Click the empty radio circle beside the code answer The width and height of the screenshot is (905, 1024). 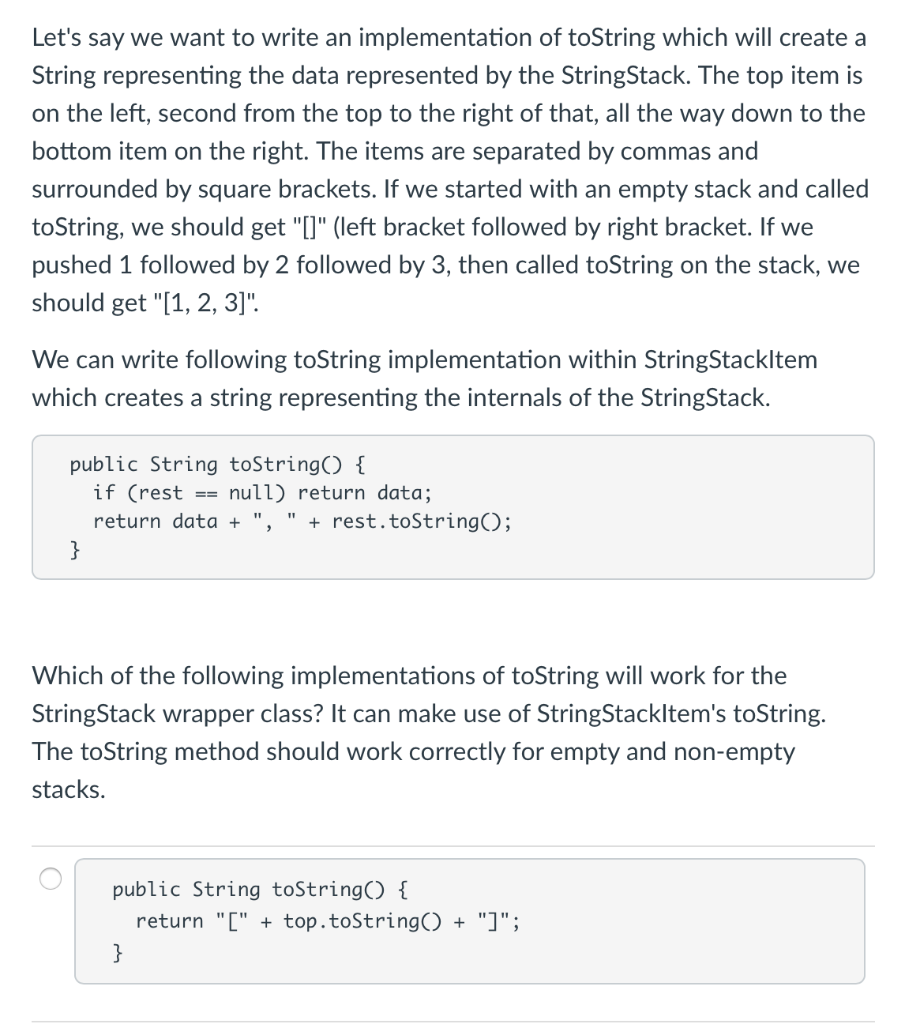(x=49, y=879)
